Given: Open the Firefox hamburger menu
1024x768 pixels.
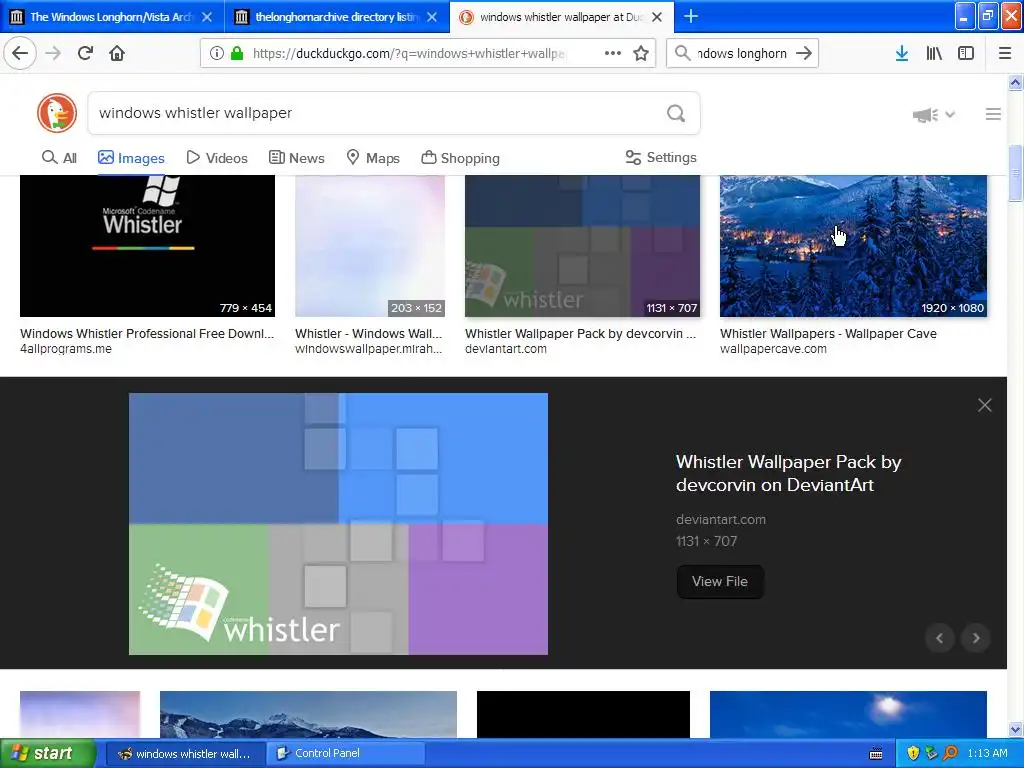Looking at the screenshot, I should (1004, 54).
